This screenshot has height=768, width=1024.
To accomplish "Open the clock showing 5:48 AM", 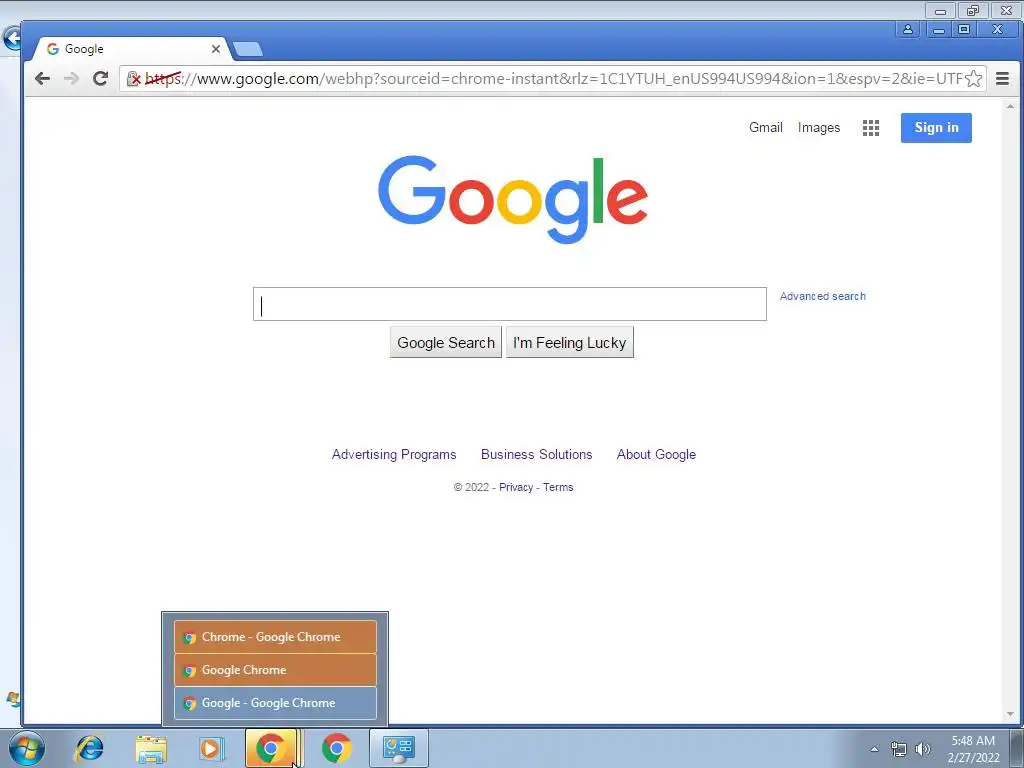I will 974,749.
